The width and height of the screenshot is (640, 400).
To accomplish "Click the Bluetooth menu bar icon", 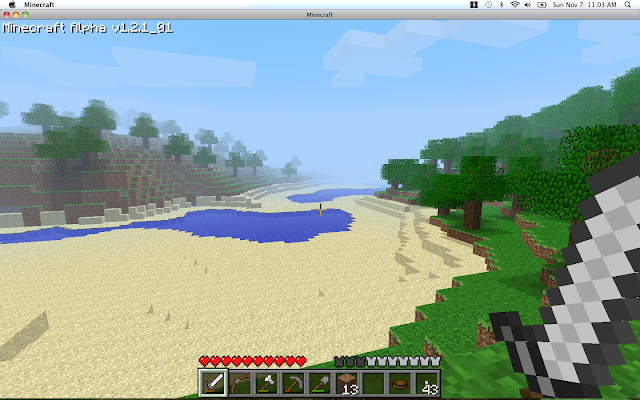I will click(501, 4).
